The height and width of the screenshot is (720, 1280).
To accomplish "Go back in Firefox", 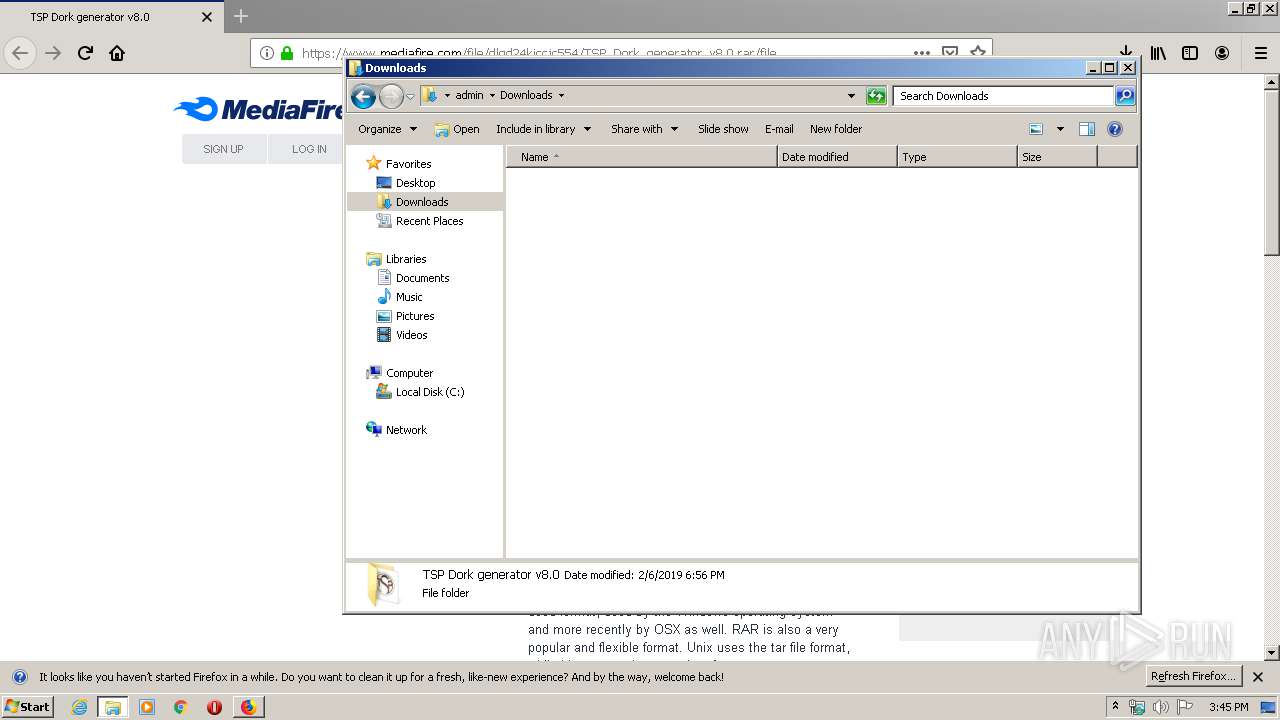I will (x=20, y=53).
